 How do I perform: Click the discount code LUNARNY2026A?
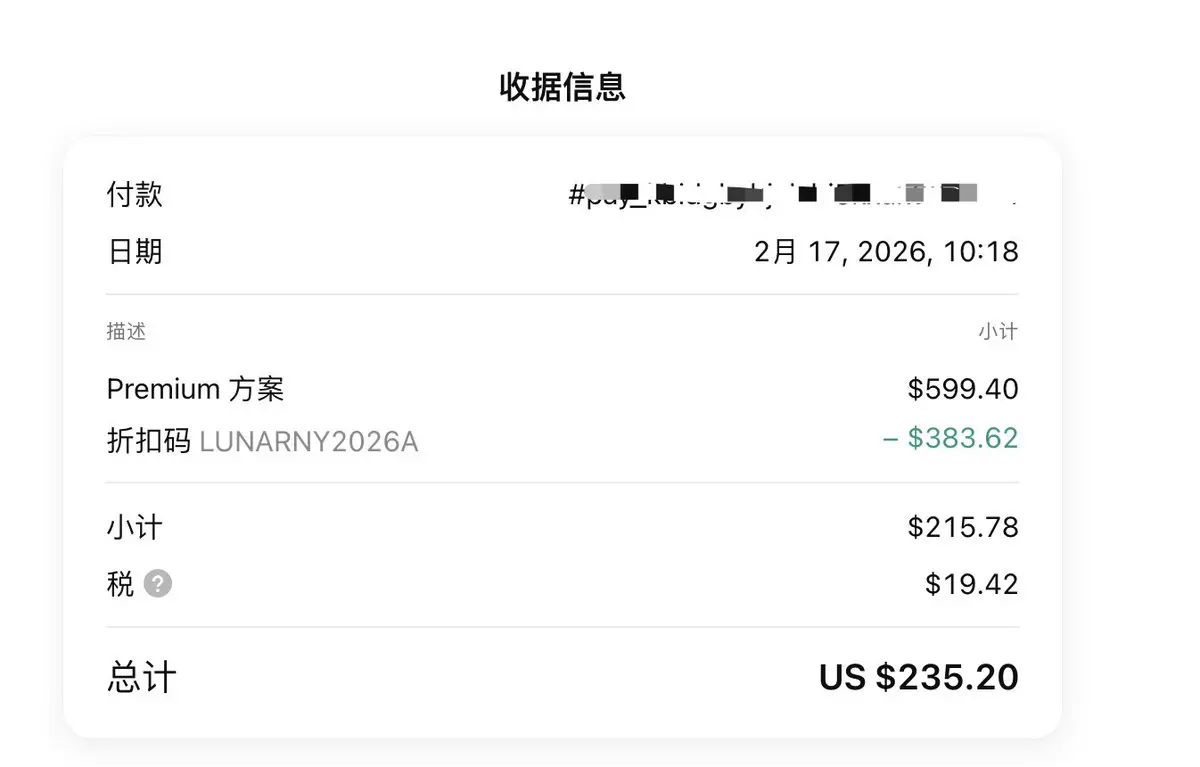(309, 442)
